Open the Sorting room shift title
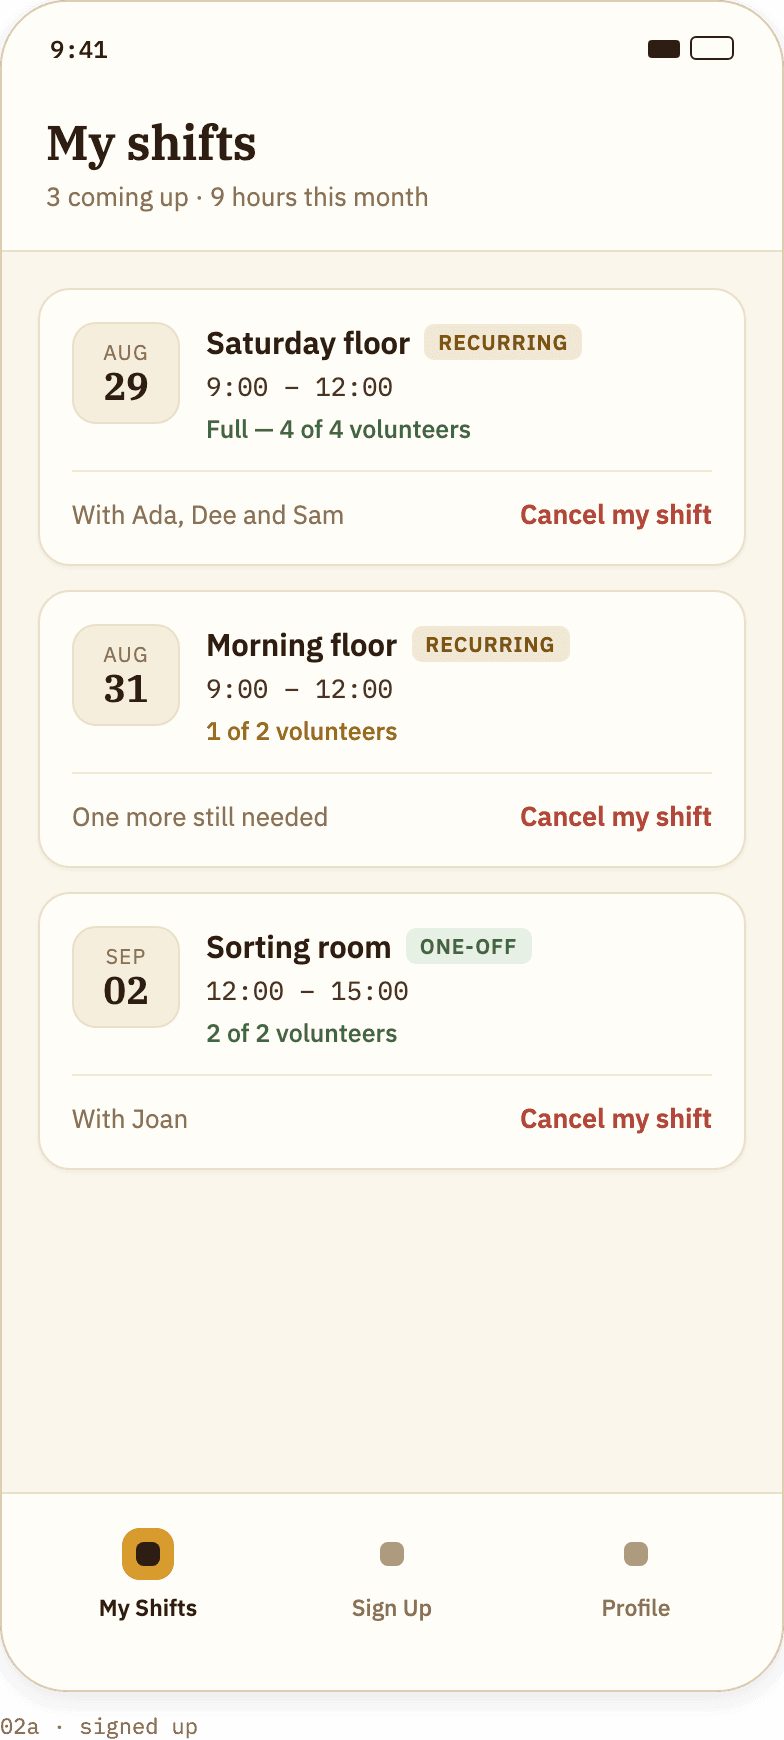Screen dimensions: 784x1740 tap(298, 948)
